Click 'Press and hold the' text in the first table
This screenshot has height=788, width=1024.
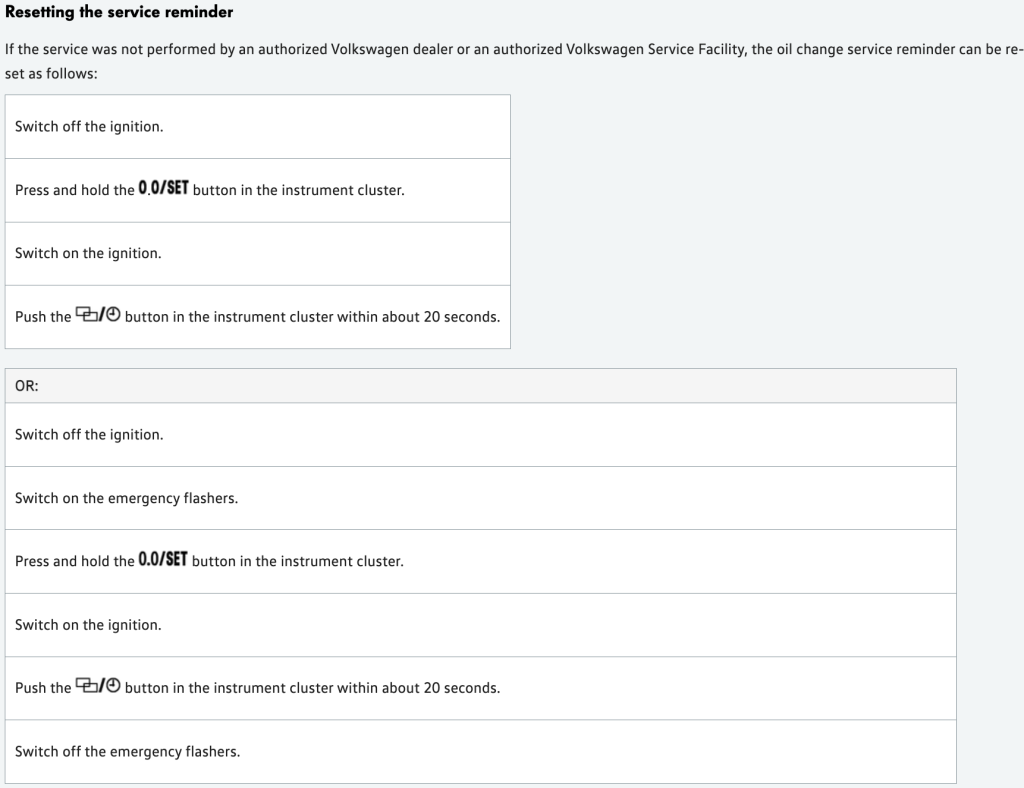(74, 190)
